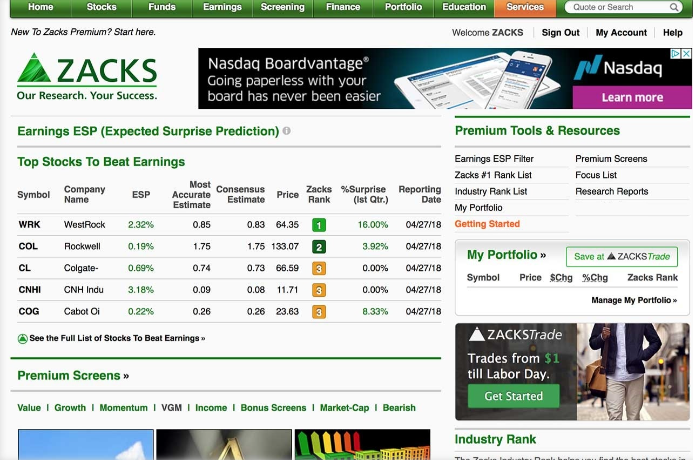Click the search magnifier icon
The image size is (693, 460).
pos(674,7)
